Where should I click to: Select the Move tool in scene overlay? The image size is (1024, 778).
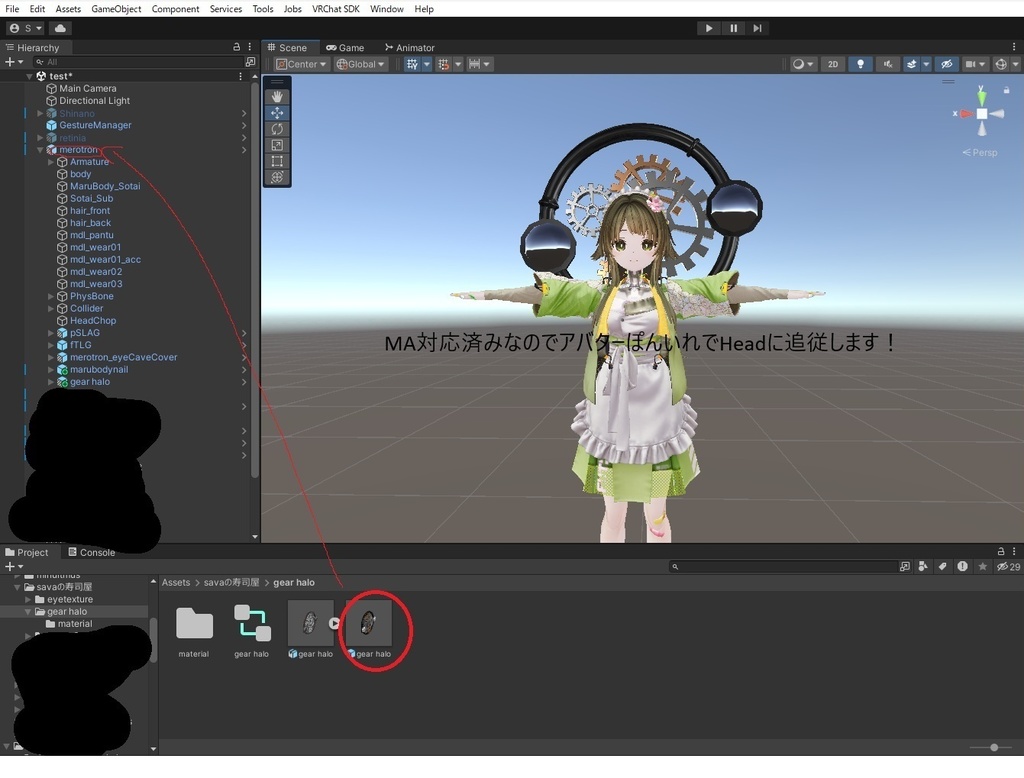coord(277,112)
